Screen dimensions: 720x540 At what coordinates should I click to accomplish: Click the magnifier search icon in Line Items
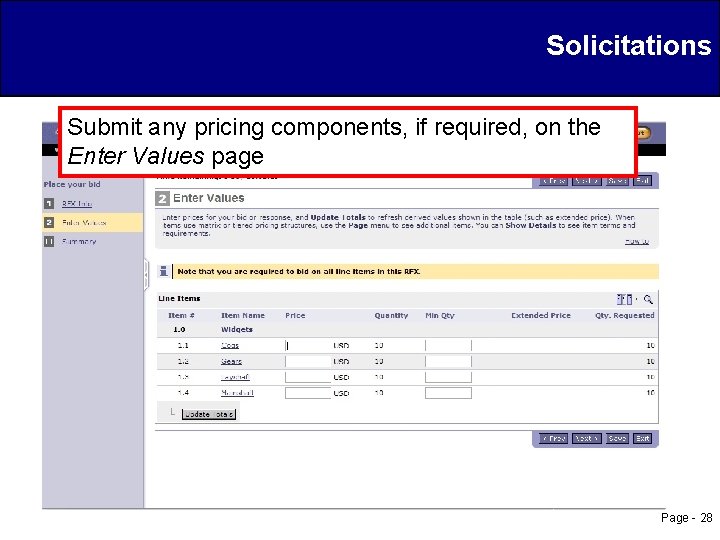pyautogui.click(x=648, y=299)
